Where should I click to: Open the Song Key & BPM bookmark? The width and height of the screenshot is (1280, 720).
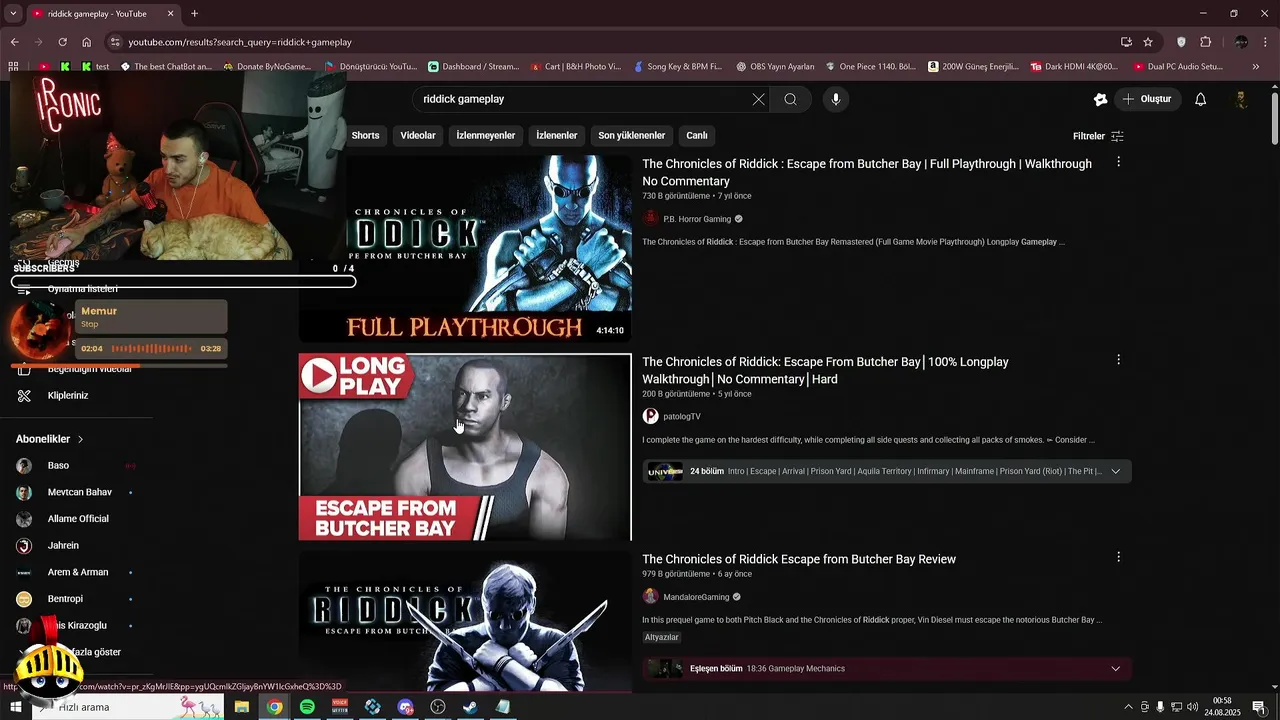[x=676, y=67]
